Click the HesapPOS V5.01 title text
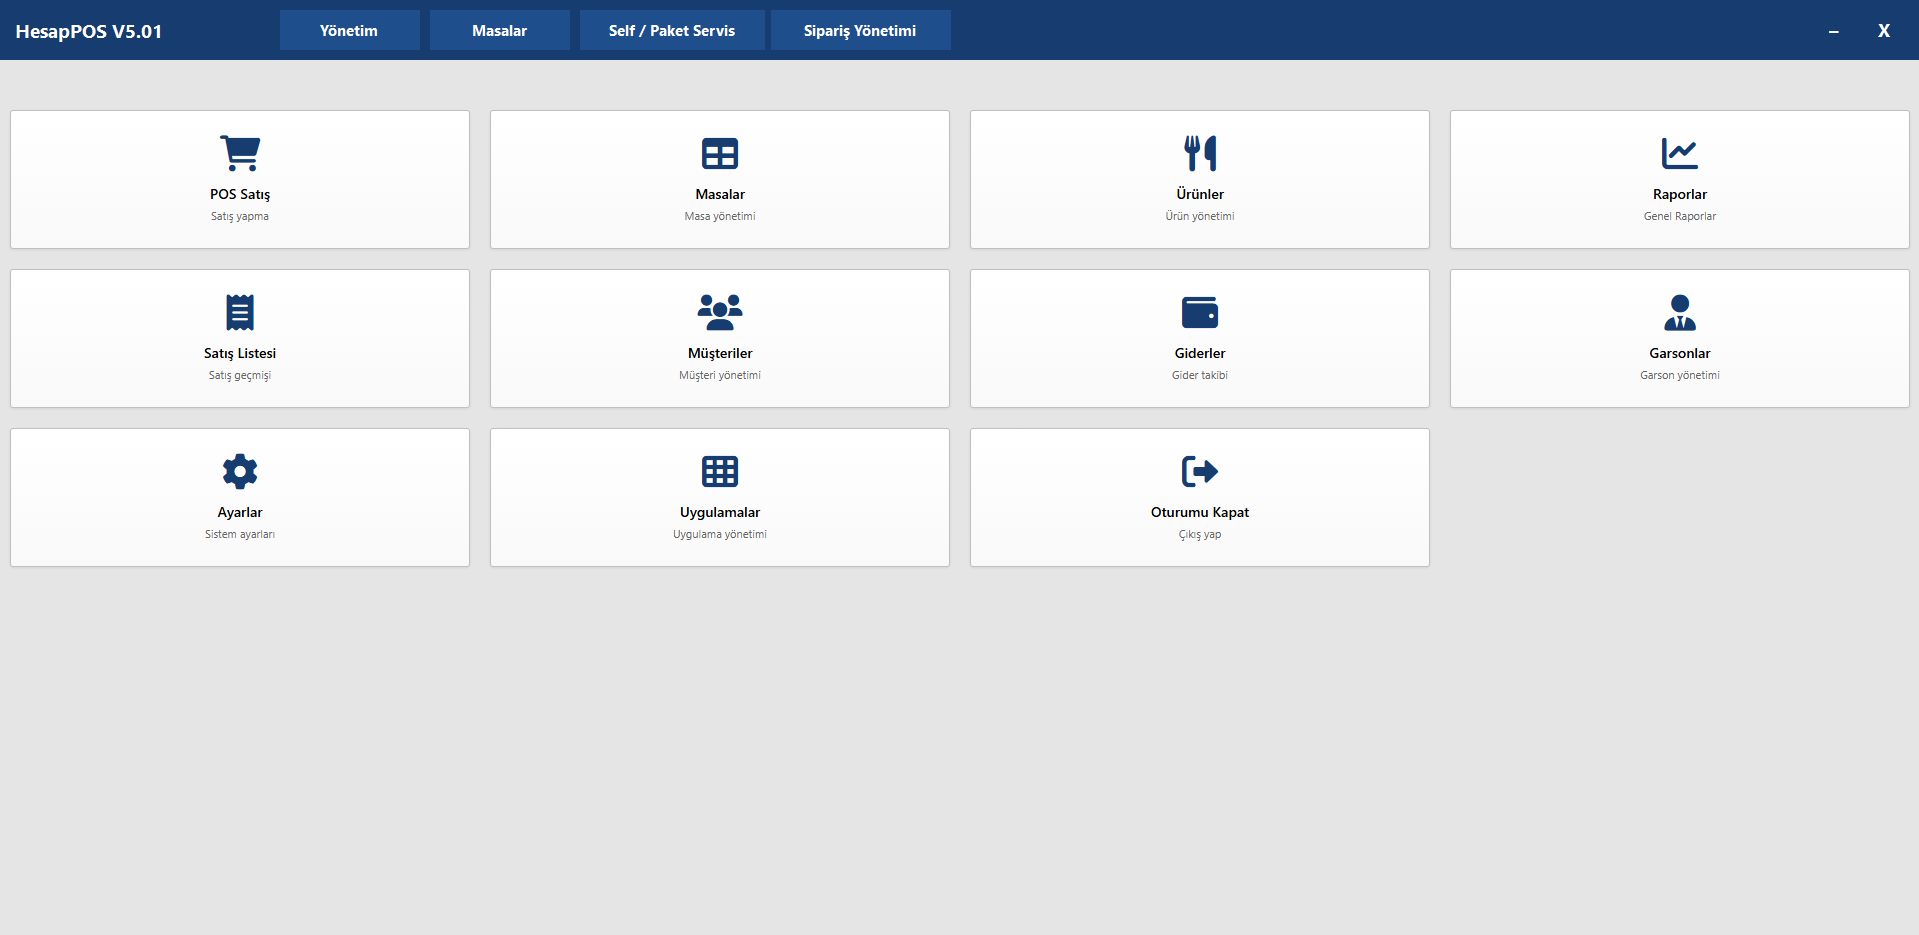Screen dimensions: 1919x935 [89, 31]
